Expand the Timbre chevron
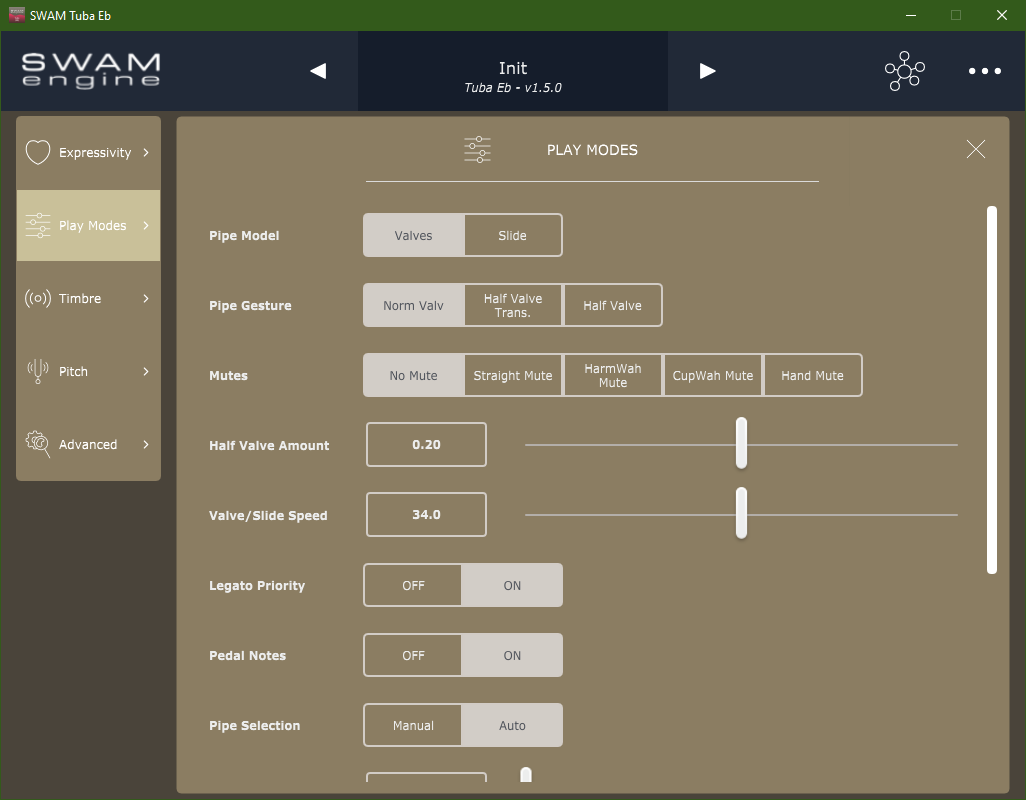1026x800 pixels. [146, 298]
